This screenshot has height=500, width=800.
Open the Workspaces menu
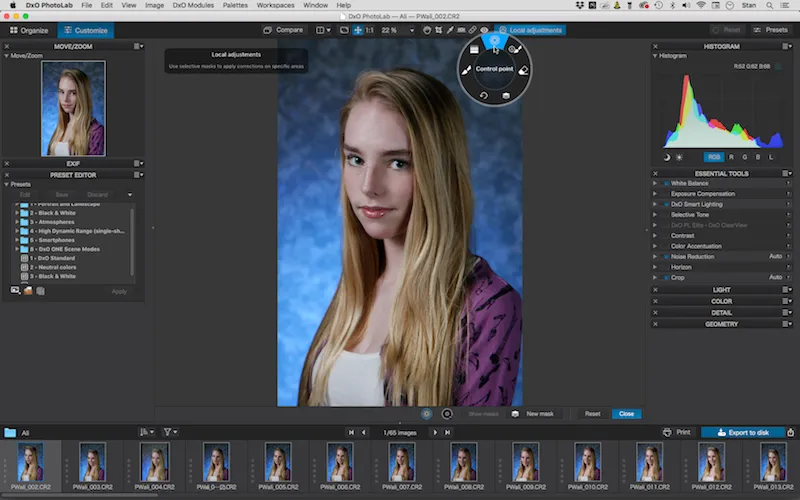click(x=276, y=5)
